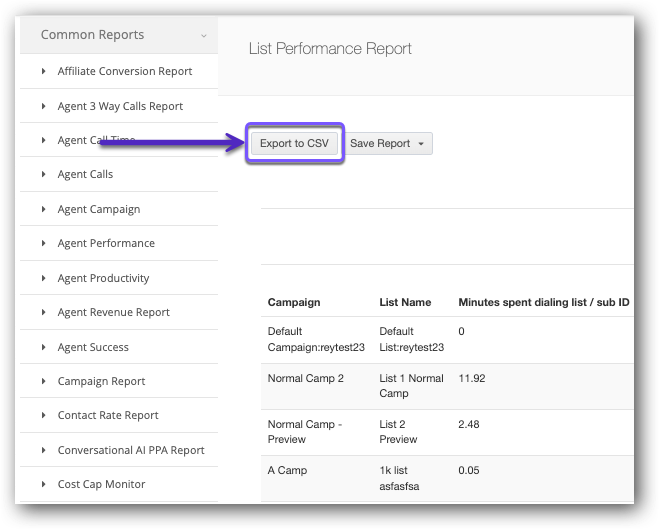Viewport: 659px width, 529px height.
Task: Select the Default List:reytest23 cell
Action: (411, 340)
